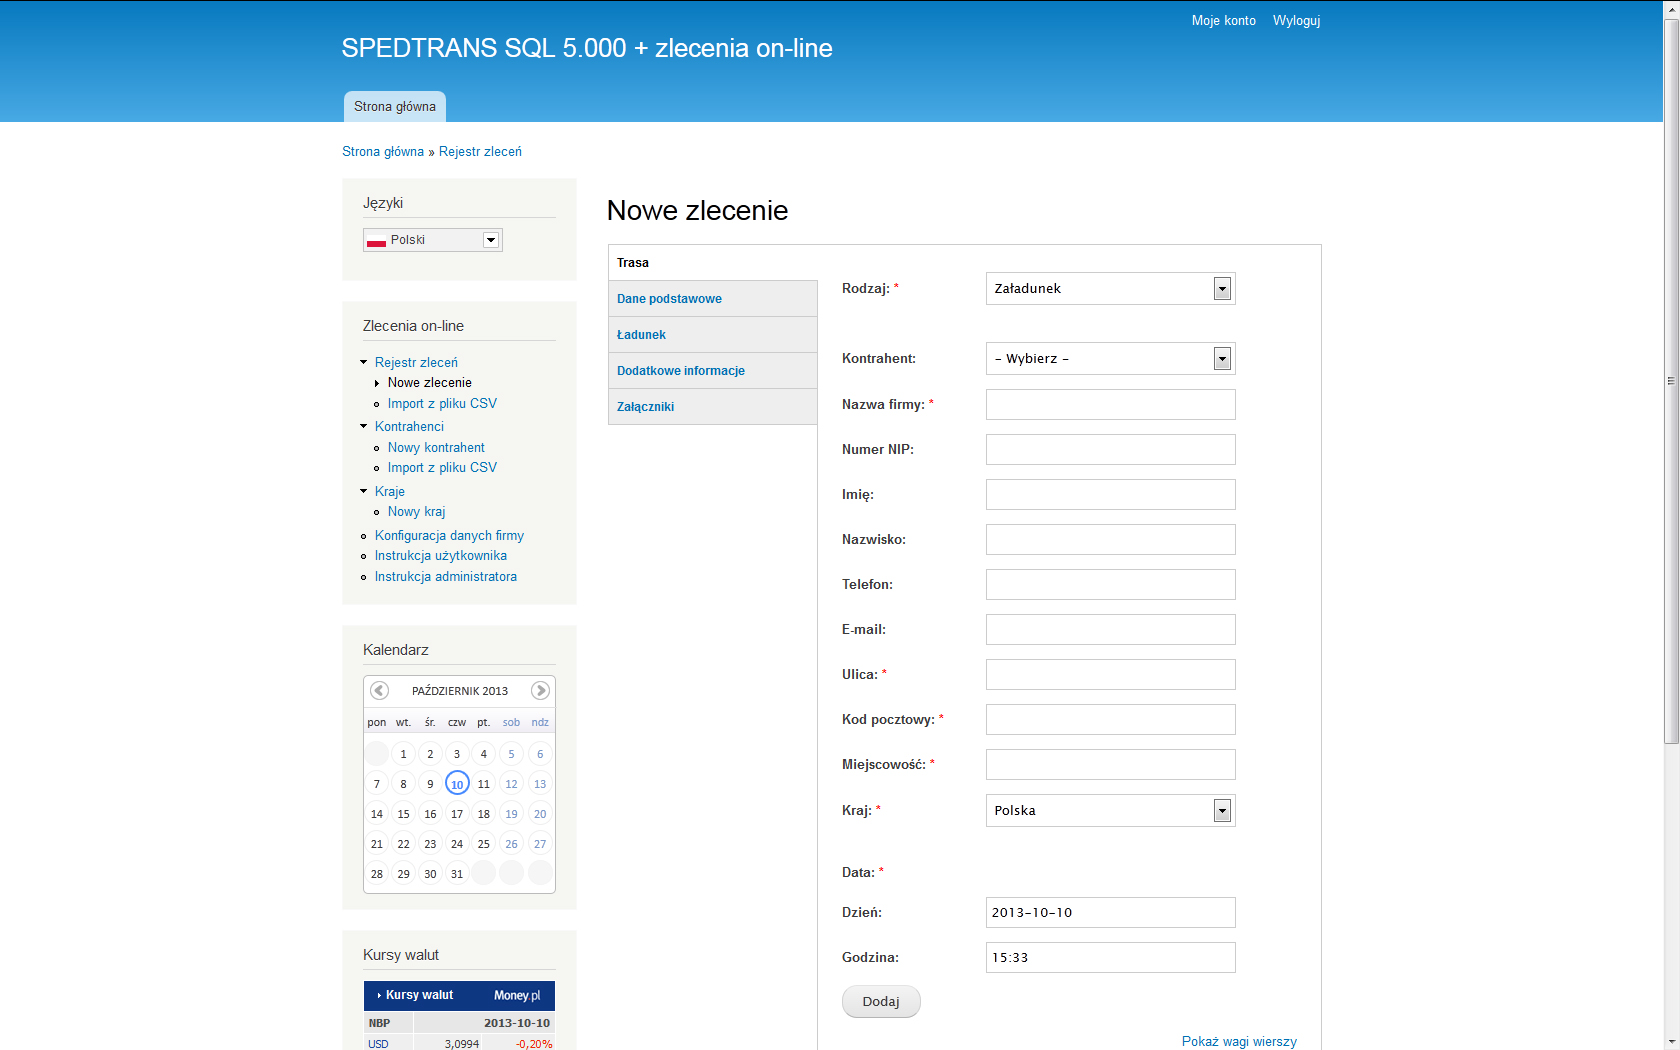Focus the Nazwisko input field
This screenshot has height=1050, width=1680.
click(x=1111, y=539)
